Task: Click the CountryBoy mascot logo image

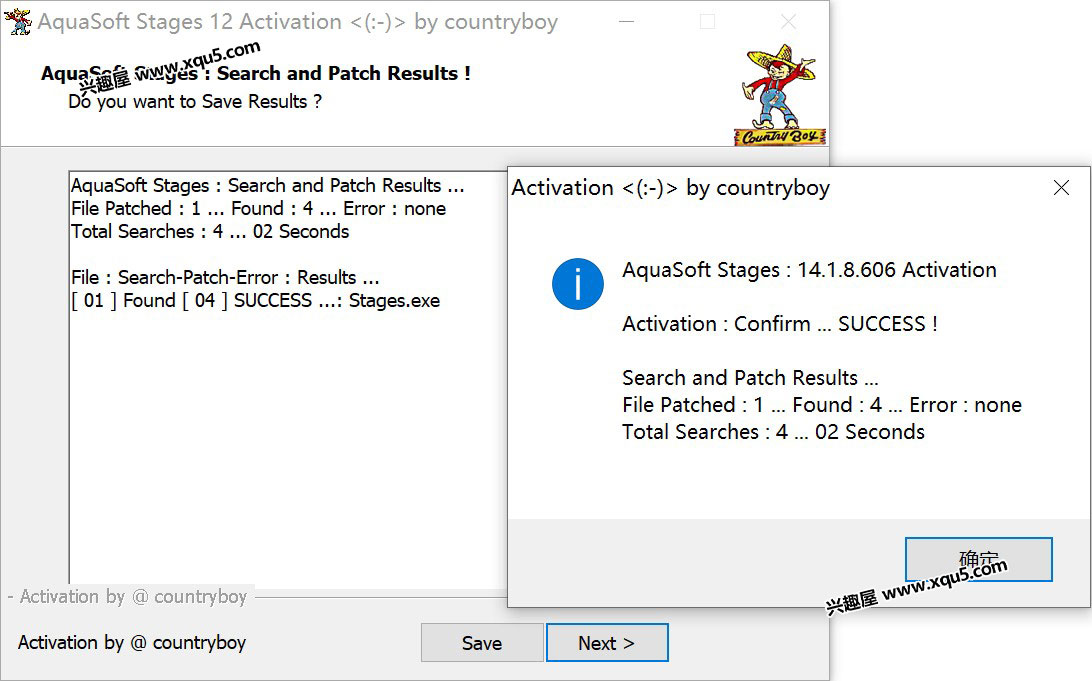Action: (x=779, y=95)
